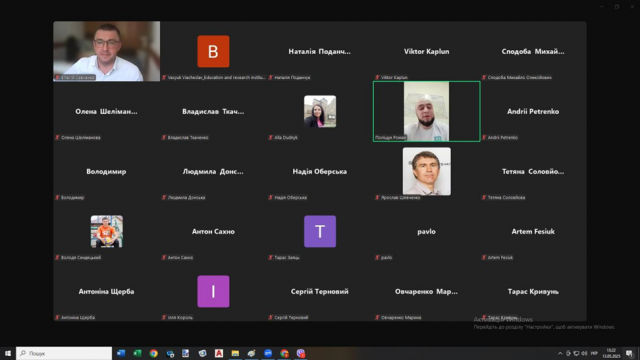Viewport: 640px width, 360px height.
Task: Open File Explorer from the taskbar
Action: [235, 353]
